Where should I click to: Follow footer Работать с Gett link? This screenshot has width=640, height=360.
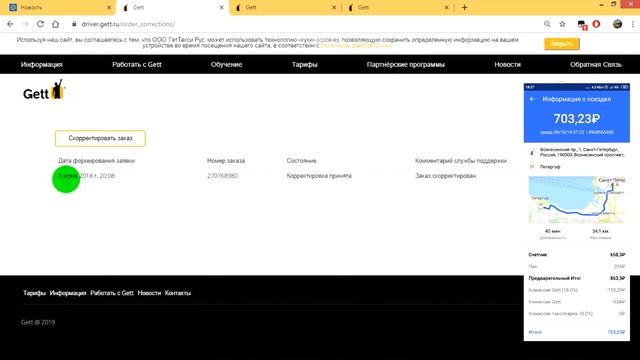tap(112, 293)
